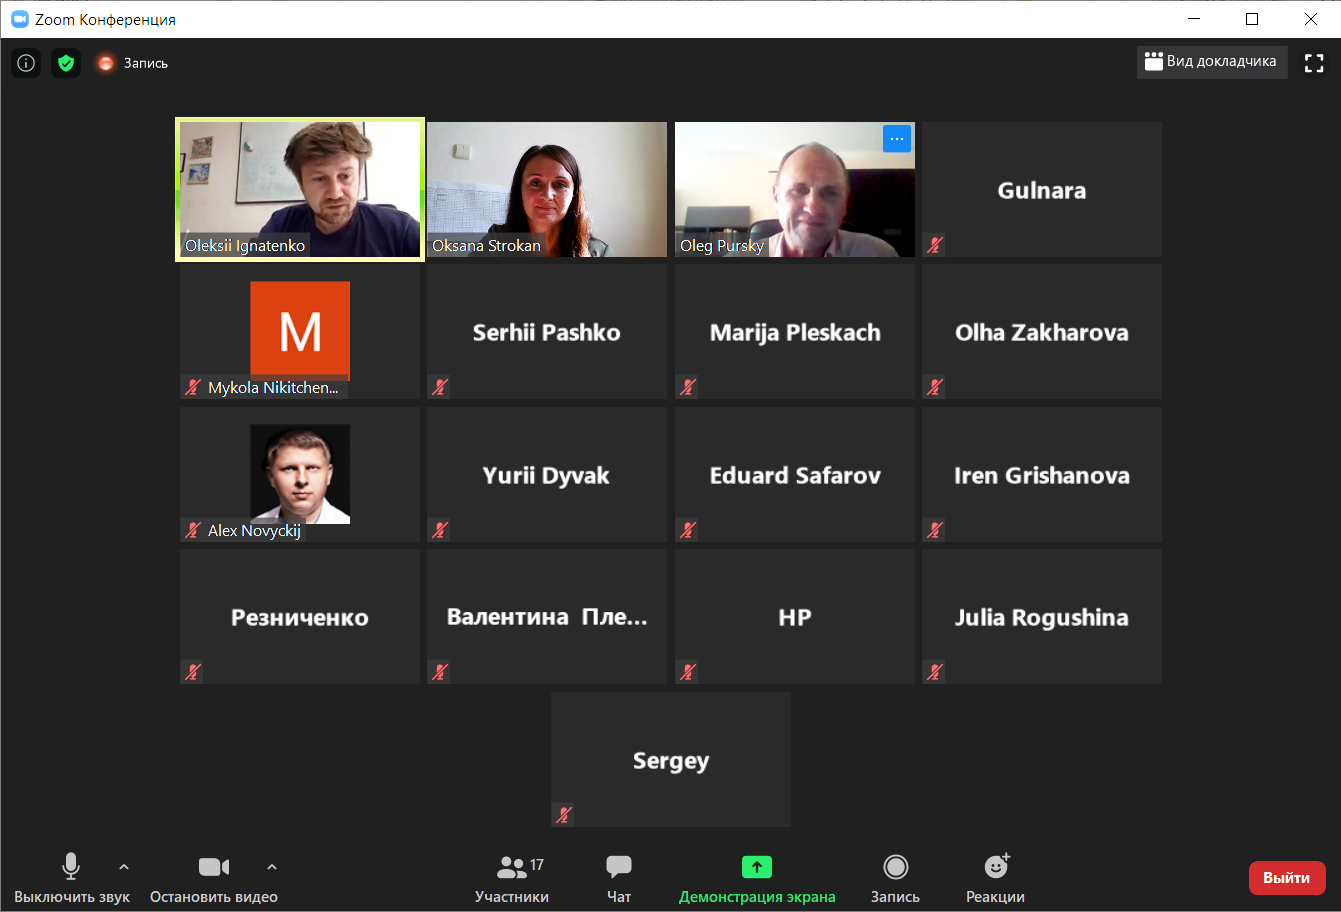Click the green encryption shield icon
Viewport: 1341px width, 912px height.
pos(66,63)
